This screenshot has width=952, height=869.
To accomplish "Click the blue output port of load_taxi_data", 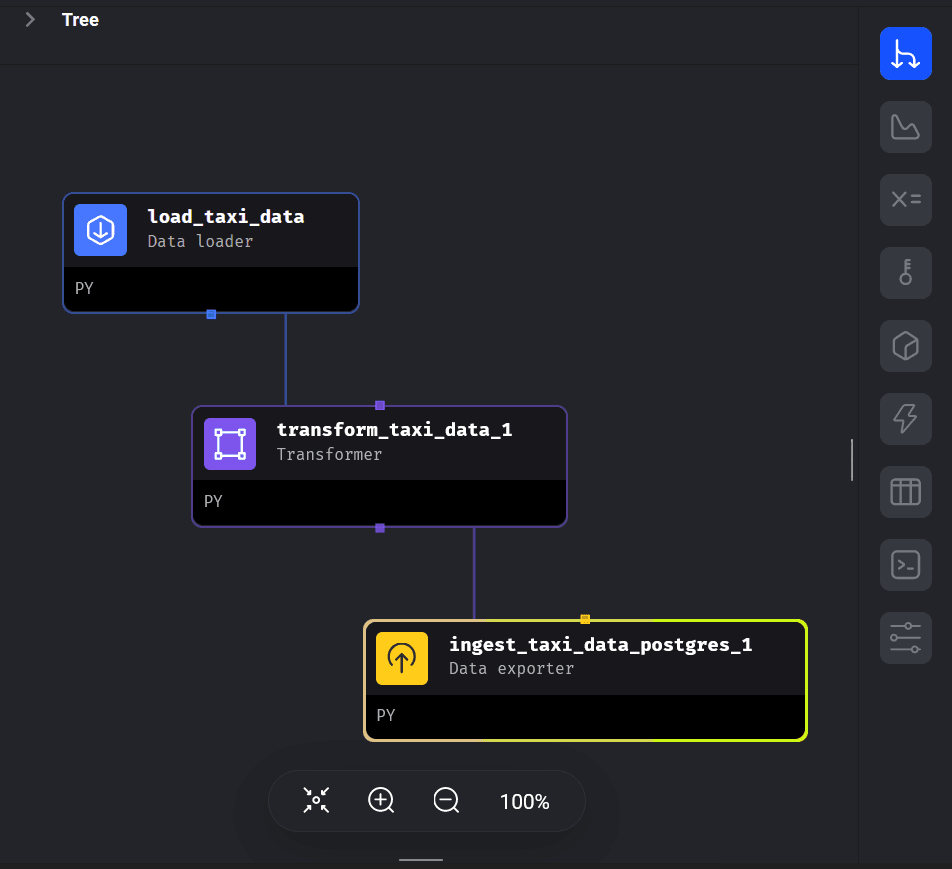I will pyautogui.click(x=211, y=314).
